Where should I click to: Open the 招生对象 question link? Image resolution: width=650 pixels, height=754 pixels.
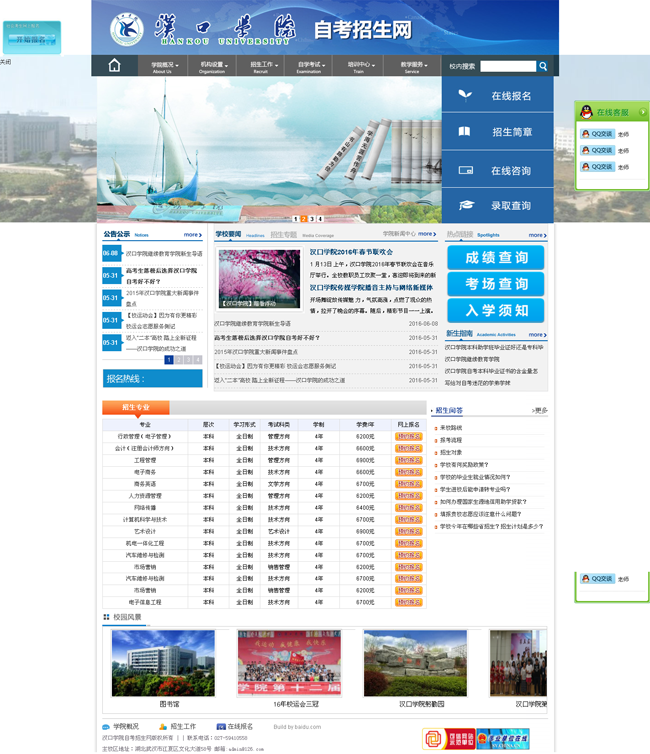pos(451,452)
